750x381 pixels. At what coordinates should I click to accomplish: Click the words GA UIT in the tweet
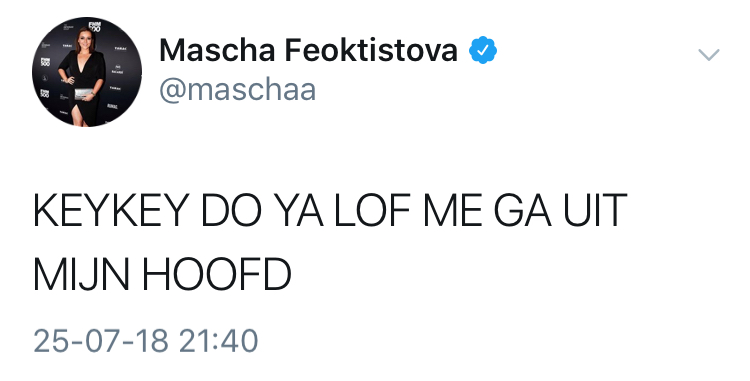pos(560,210)
